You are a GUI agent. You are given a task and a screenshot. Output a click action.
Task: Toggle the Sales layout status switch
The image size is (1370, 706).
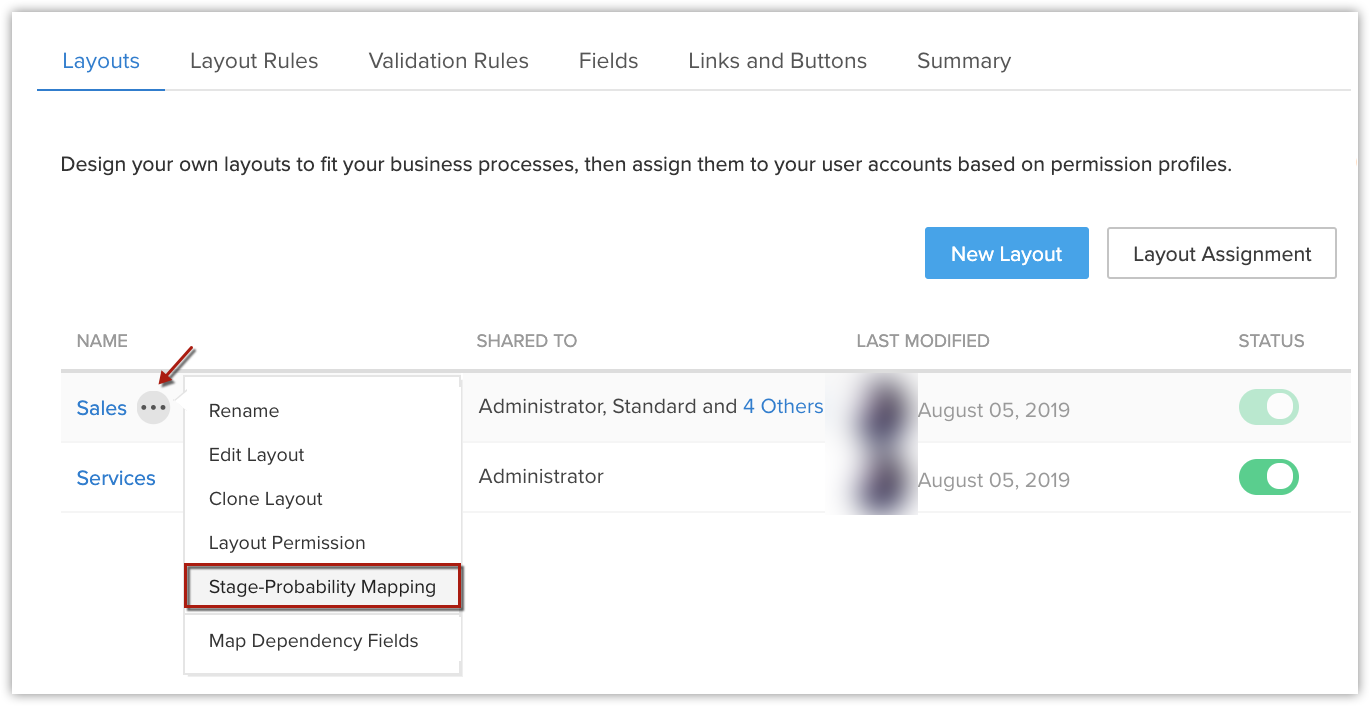pyautogui.click(x=1268, y=408)
